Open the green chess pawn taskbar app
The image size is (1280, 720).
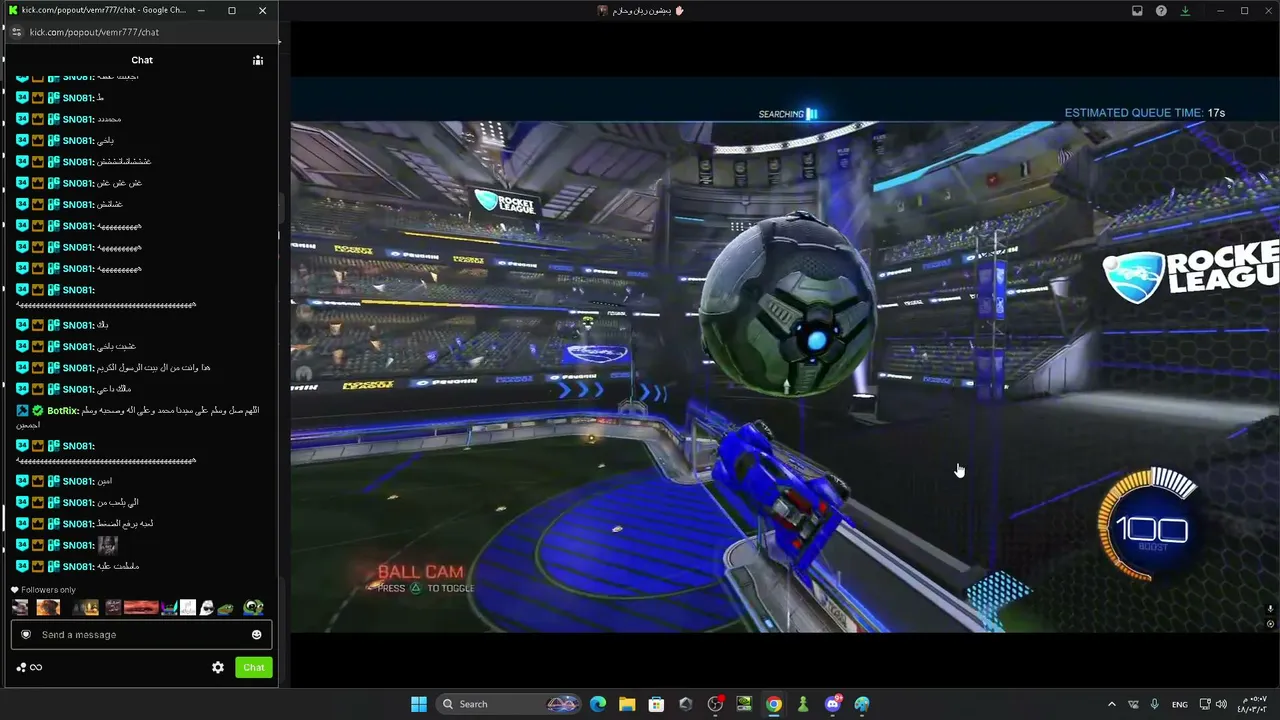803,704
